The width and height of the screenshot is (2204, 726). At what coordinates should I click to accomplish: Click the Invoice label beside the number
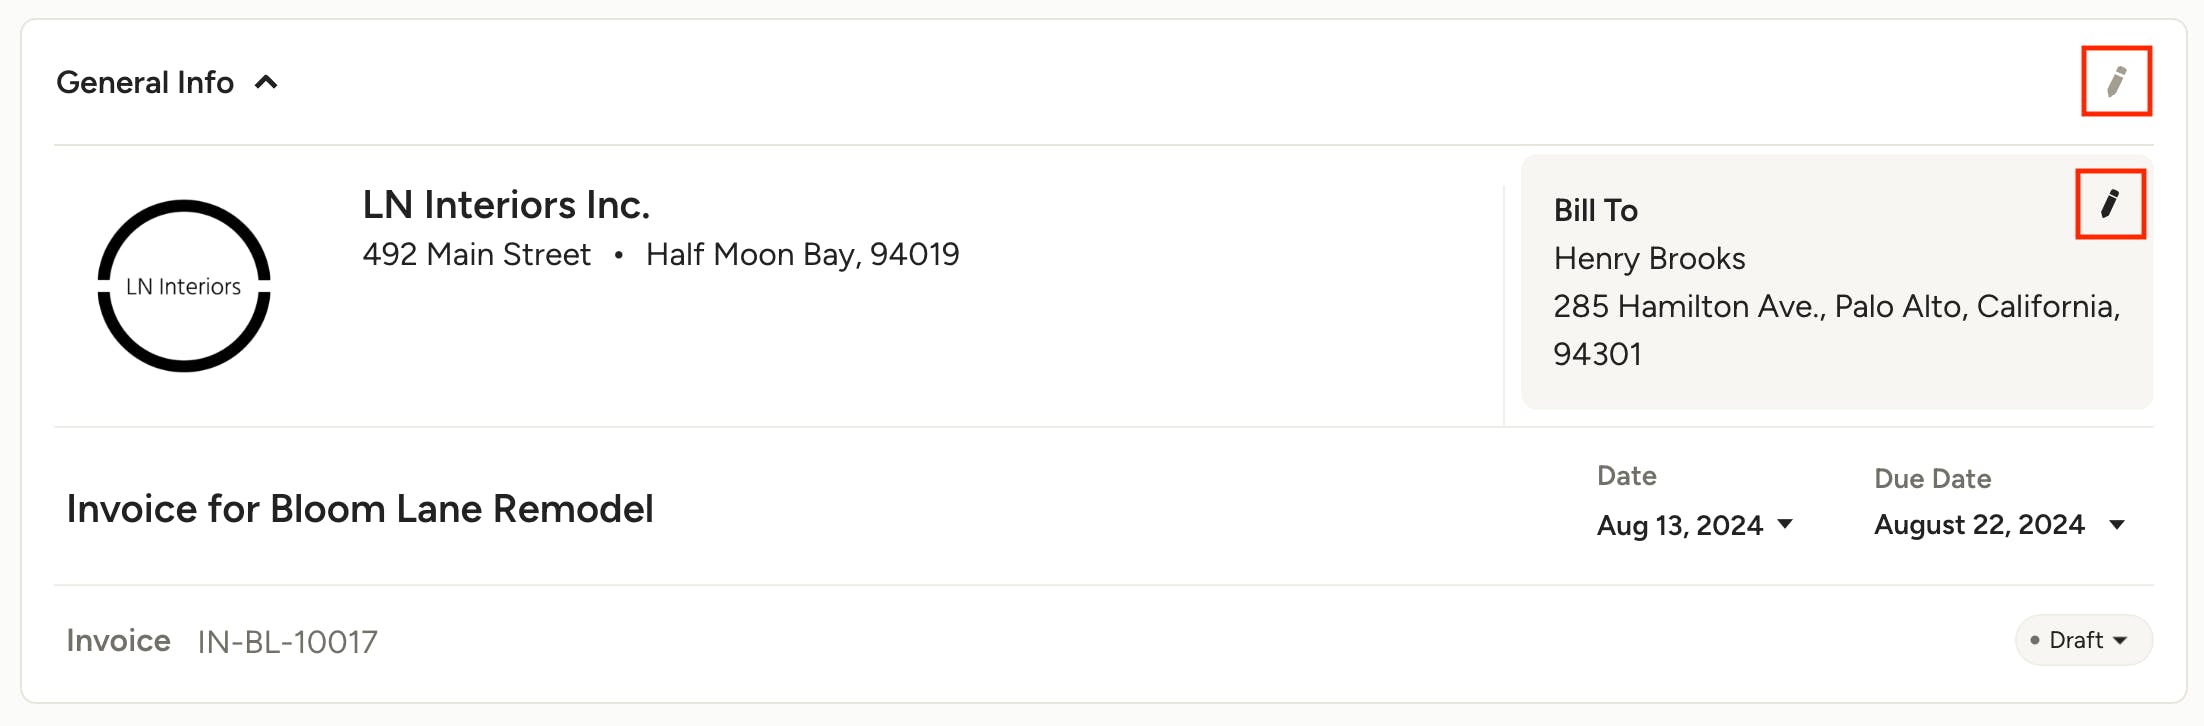click(119, 641)
